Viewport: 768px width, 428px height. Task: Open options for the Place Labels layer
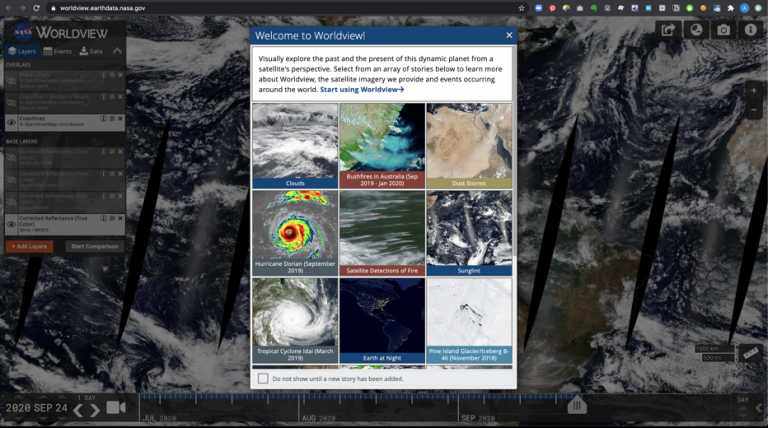click(112, 75)
